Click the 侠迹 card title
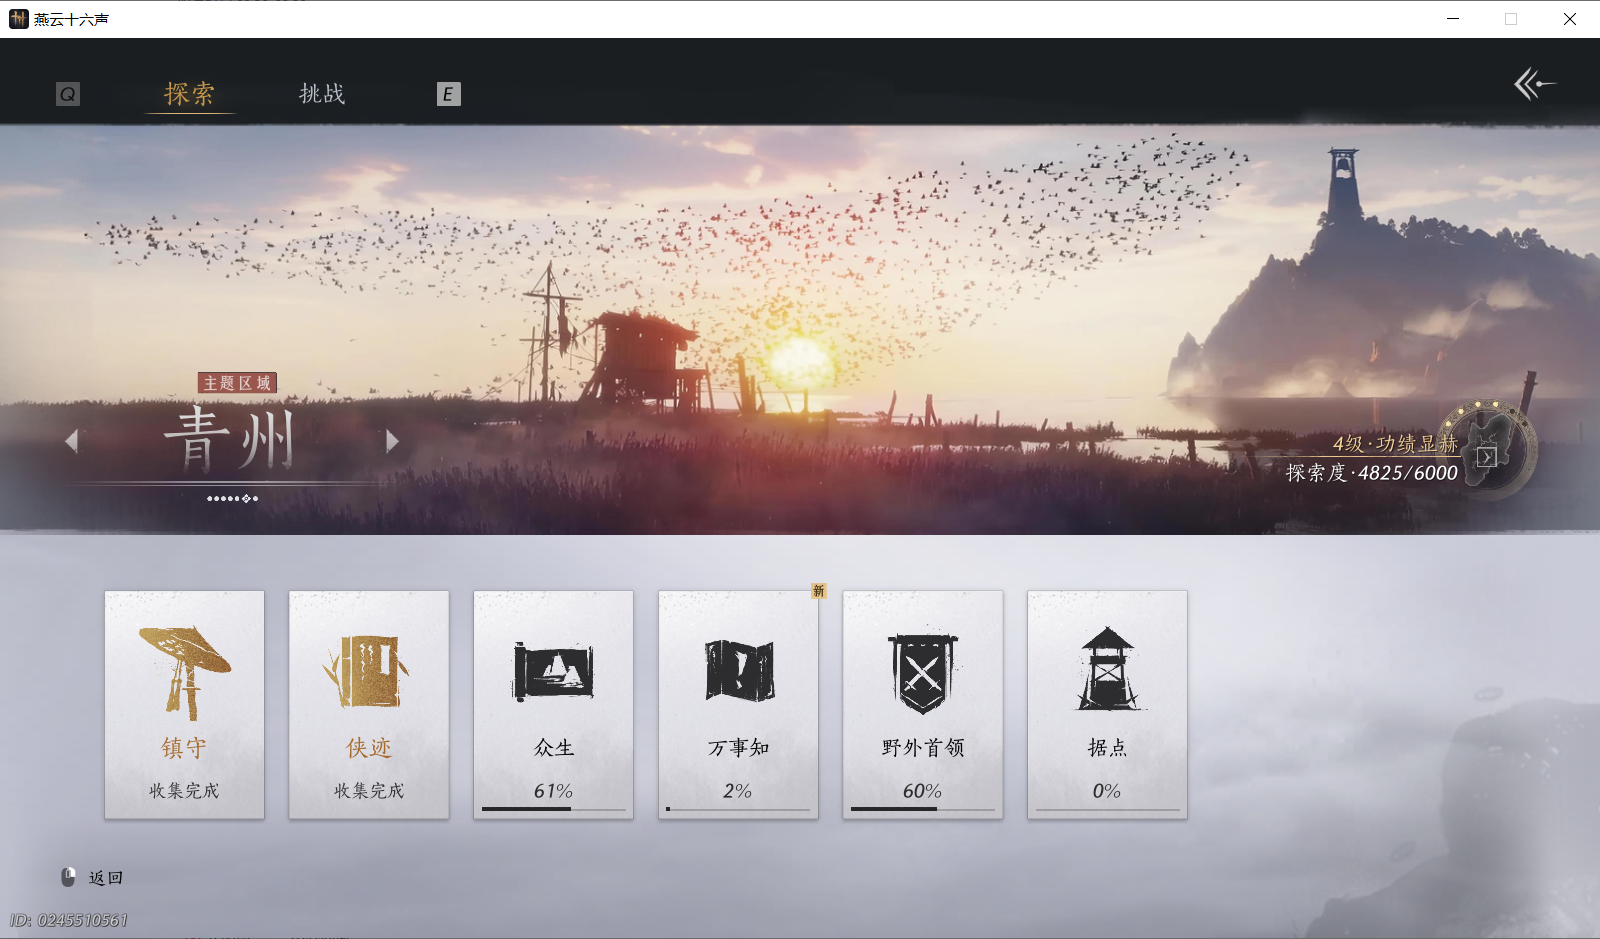Image resolution: width=1600 pixels, height=939 pixels. (369, 748)
